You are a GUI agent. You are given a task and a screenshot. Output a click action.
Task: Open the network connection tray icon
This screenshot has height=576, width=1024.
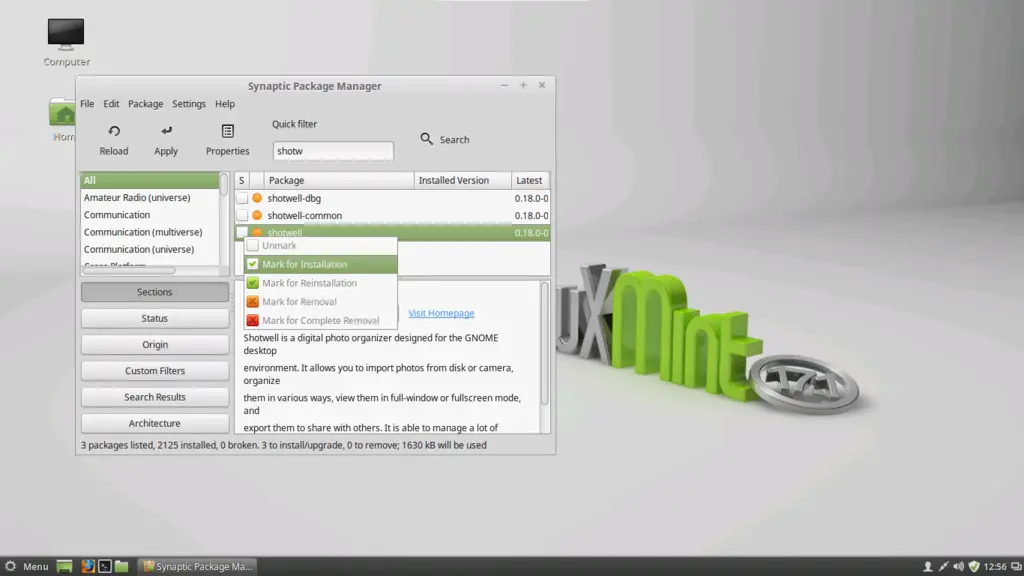click(x=943, y=566)
